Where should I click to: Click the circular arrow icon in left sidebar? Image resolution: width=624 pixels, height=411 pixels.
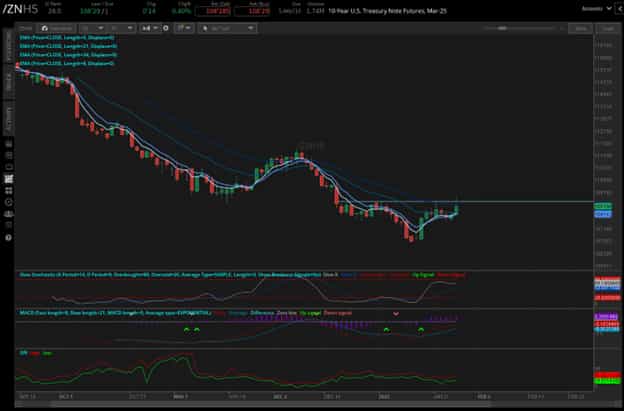pos(8,203)
